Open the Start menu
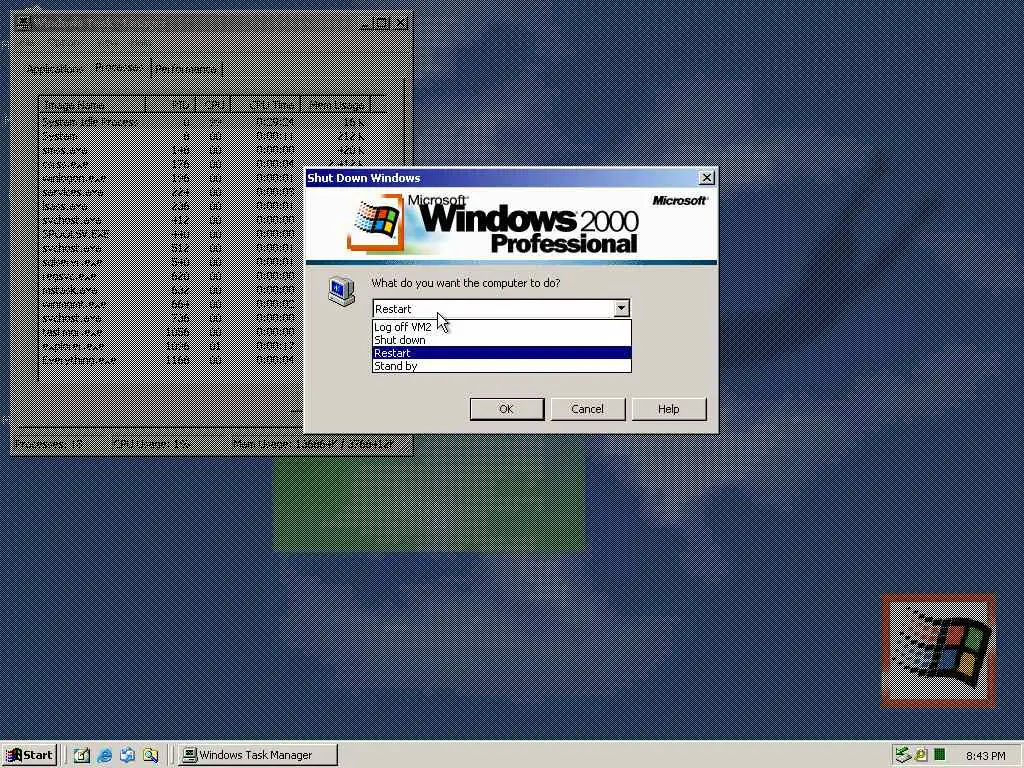The width and height of the screenshot is (1024, 768). [30, 755]
